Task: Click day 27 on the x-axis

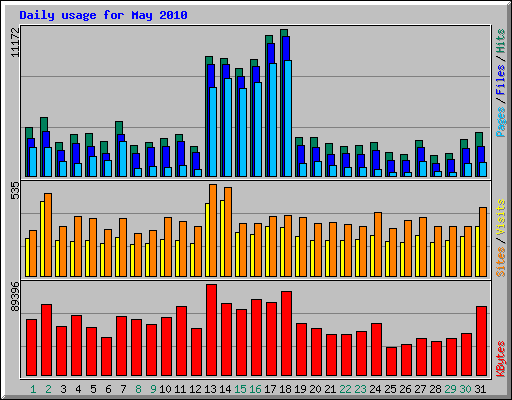Action: pyautogui.click(x=420, y=389)
